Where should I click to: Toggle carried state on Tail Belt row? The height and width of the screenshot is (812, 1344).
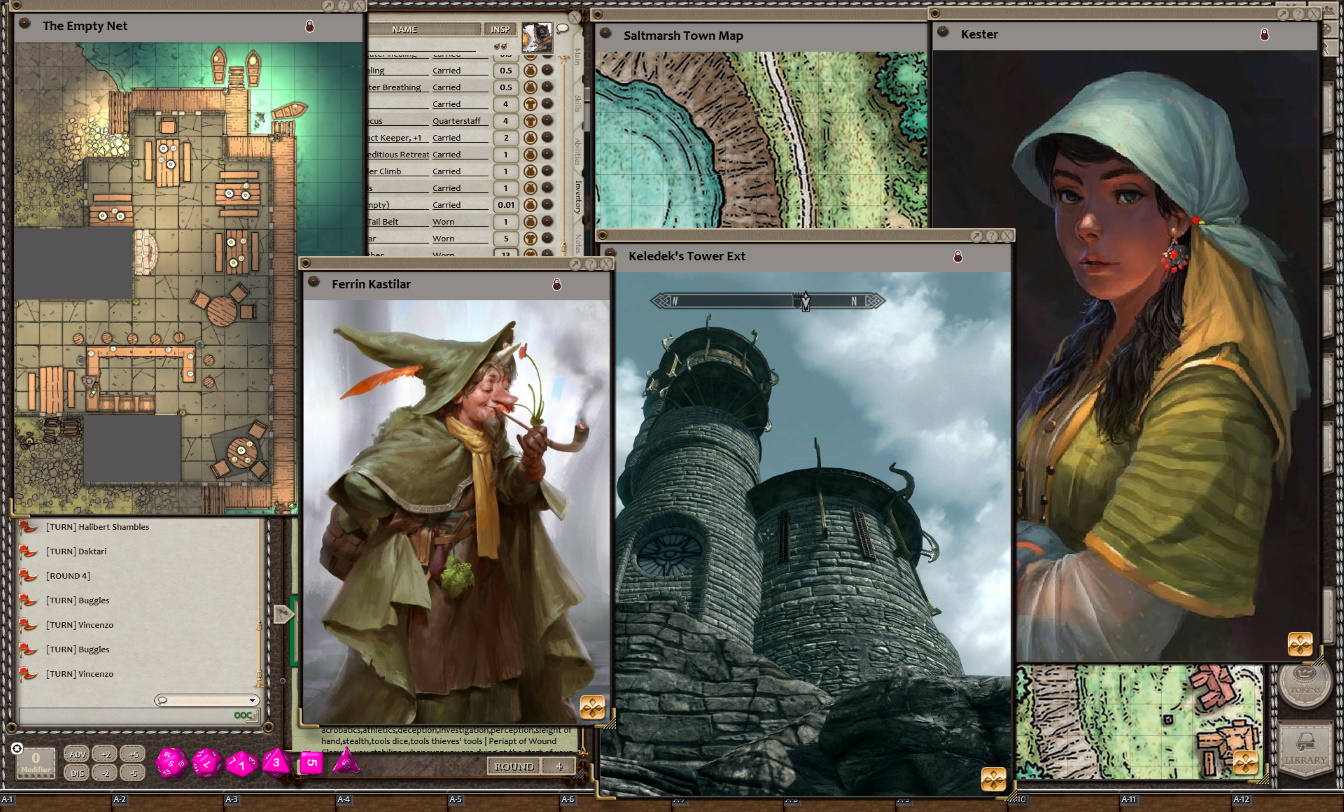531,222
